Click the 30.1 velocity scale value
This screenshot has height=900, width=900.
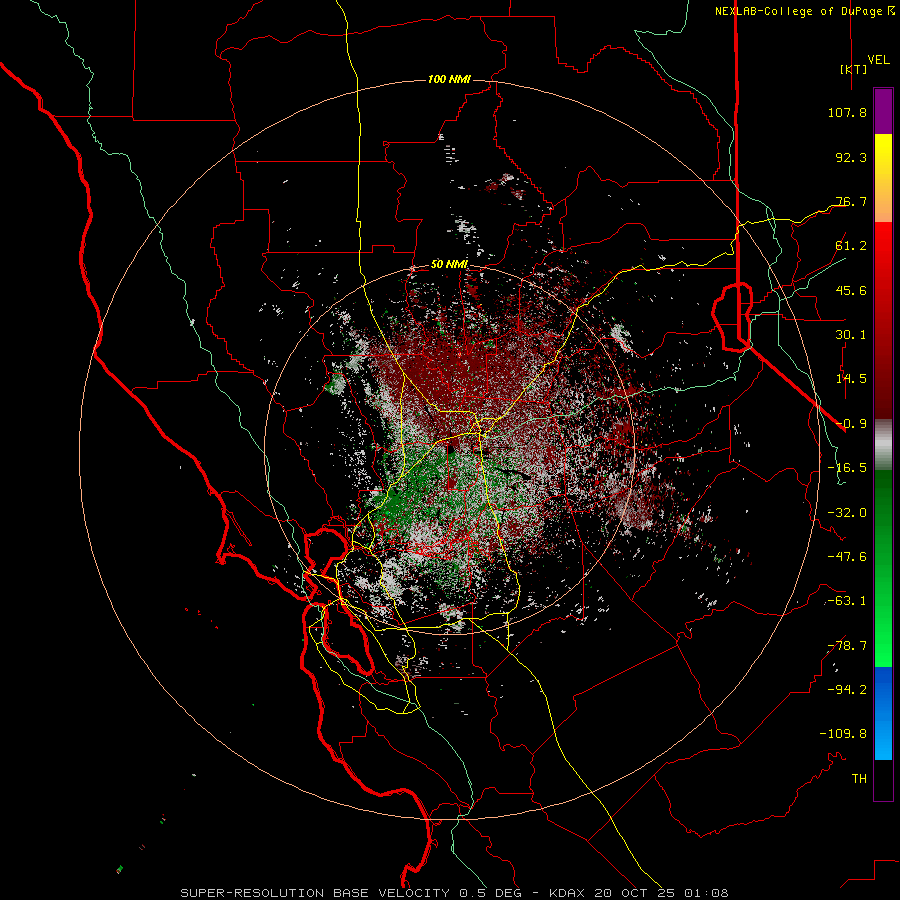851,335
